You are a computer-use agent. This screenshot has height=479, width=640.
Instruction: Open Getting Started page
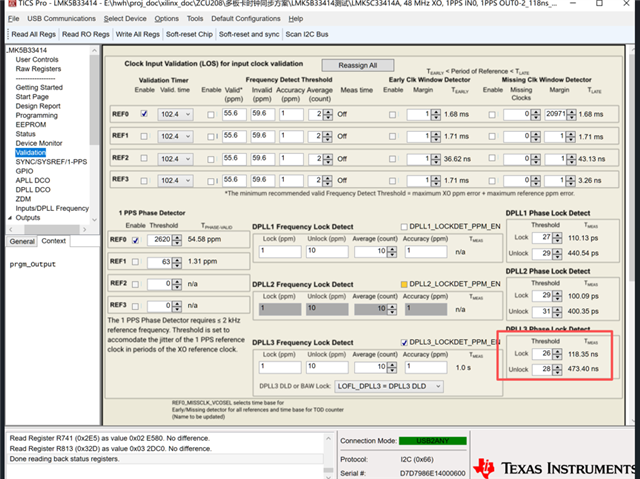pos(39,87)
